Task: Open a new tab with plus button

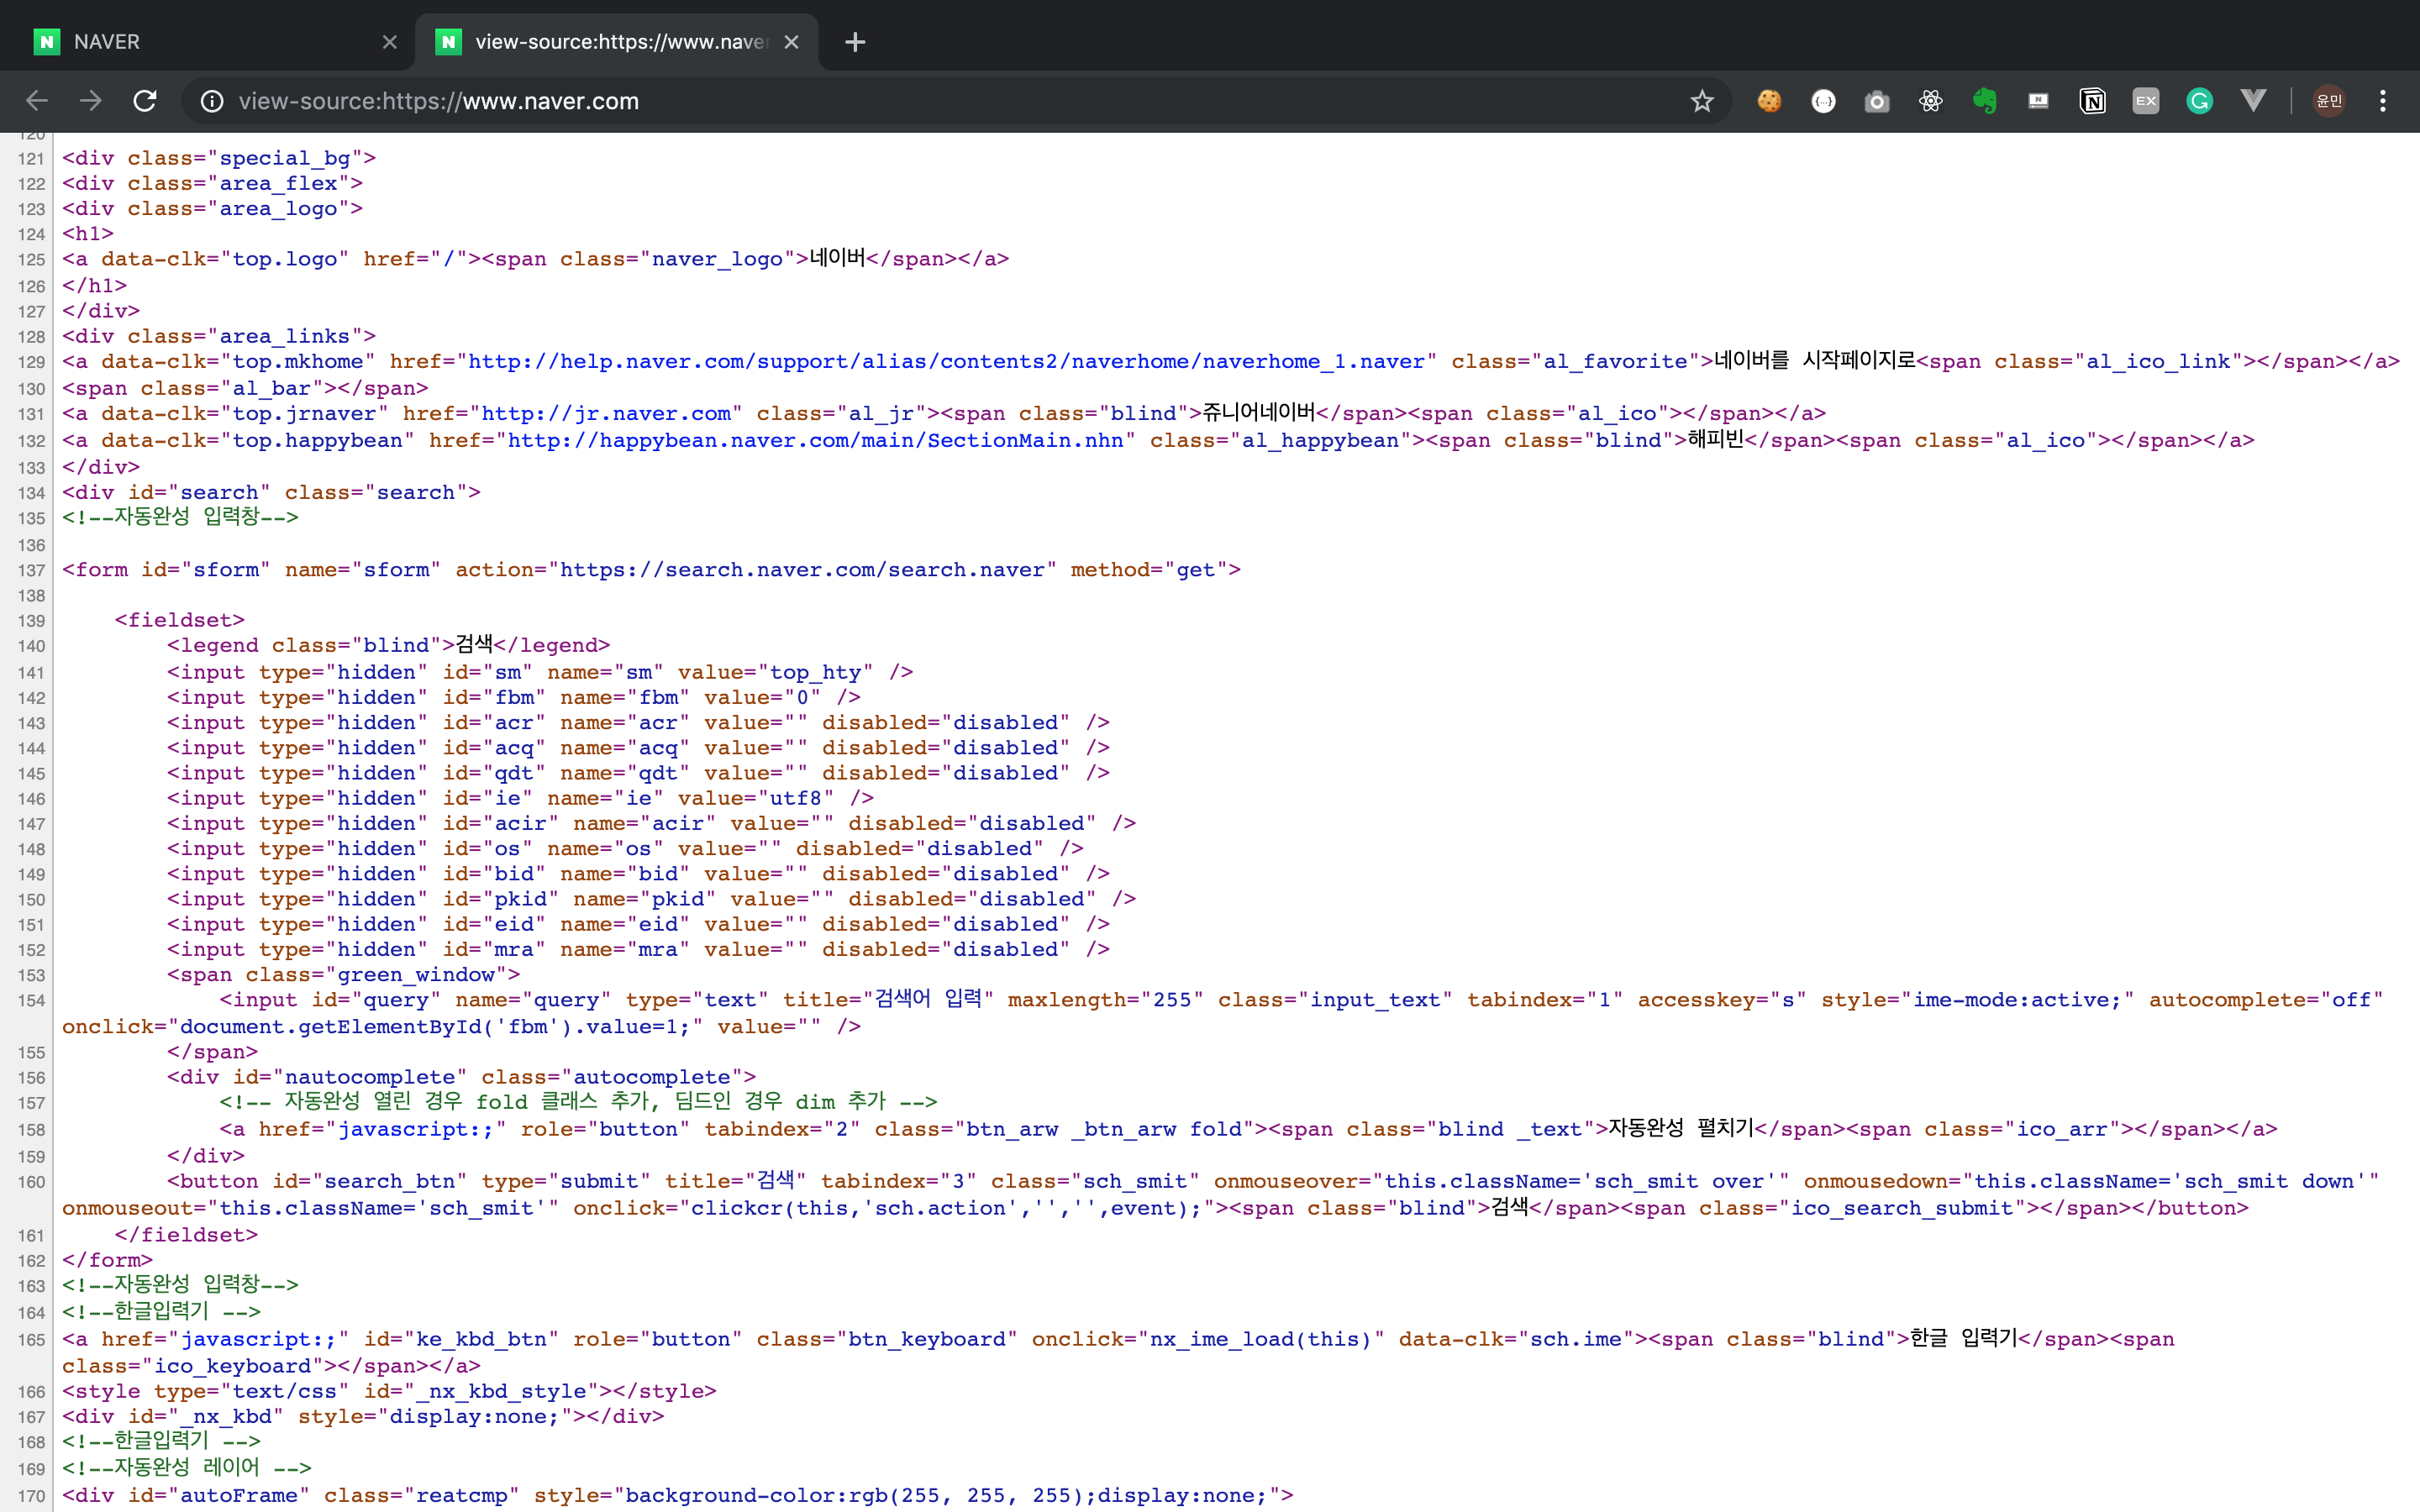Action: click(855, 42)
